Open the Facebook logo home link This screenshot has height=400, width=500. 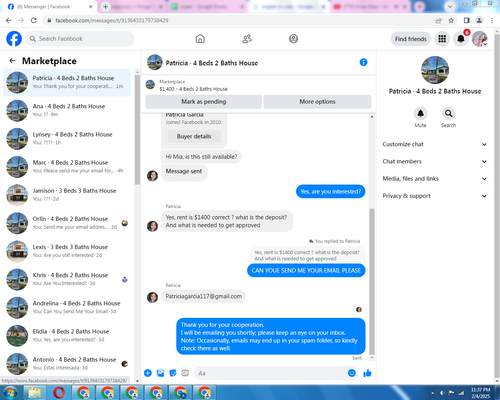coord(14,39)
